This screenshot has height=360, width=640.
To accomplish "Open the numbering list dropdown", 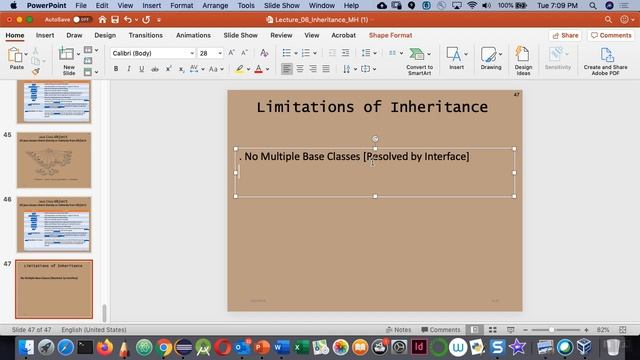I will [315, 53].
